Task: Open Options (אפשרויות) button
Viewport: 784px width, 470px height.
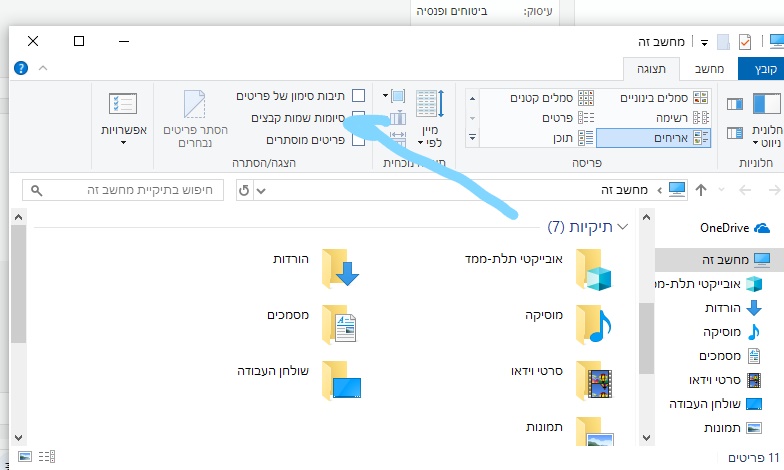Action: (x=124, y=119)
